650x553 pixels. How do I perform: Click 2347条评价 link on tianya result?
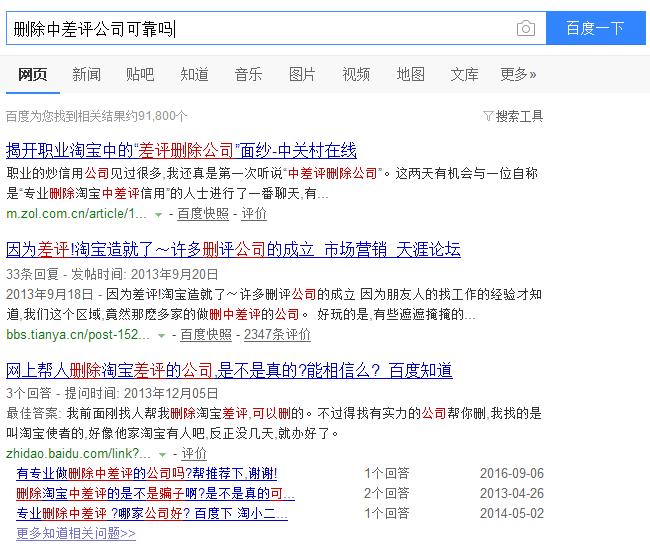click(x=277, y=334)
